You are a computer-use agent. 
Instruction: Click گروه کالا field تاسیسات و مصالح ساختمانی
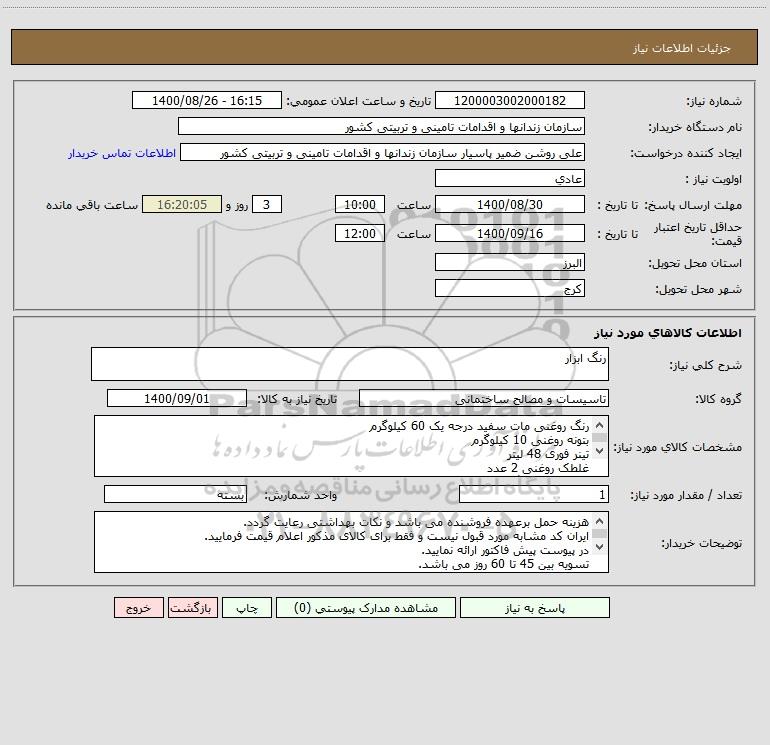pos(484,398)
